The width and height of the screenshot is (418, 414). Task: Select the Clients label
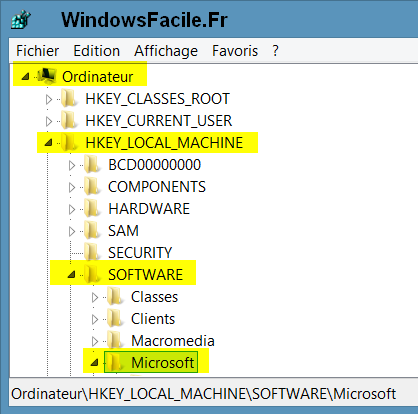(x=153, y=319)
